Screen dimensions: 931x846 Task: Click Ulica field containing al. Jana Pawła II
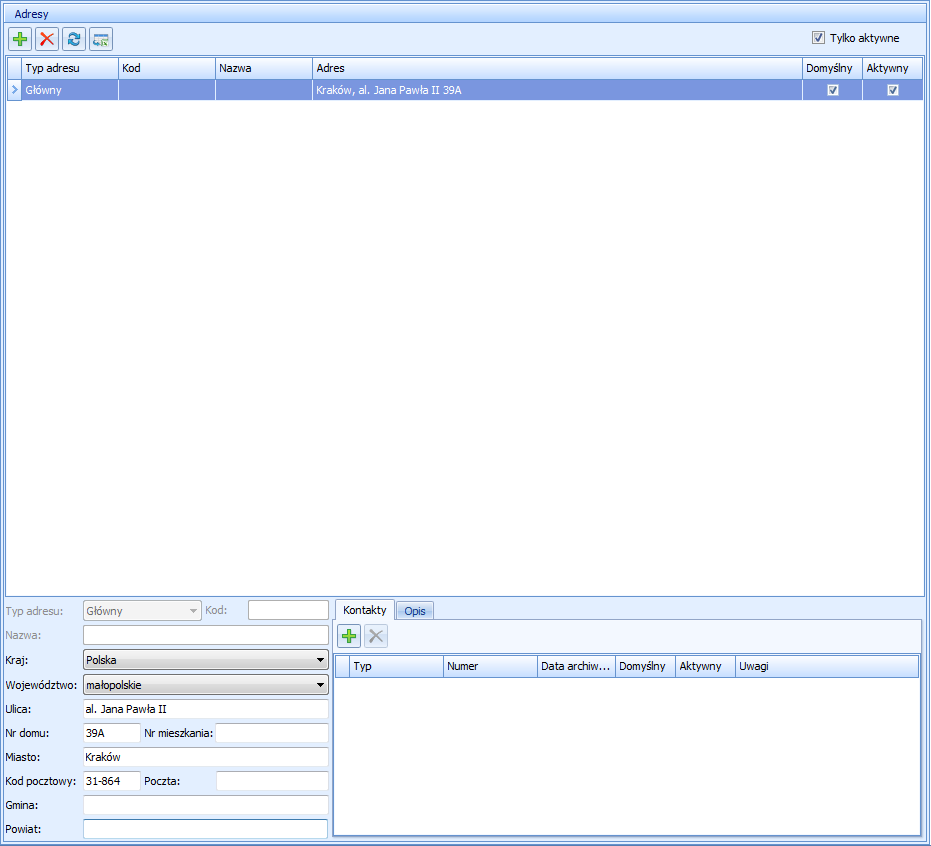pos(205,709)
